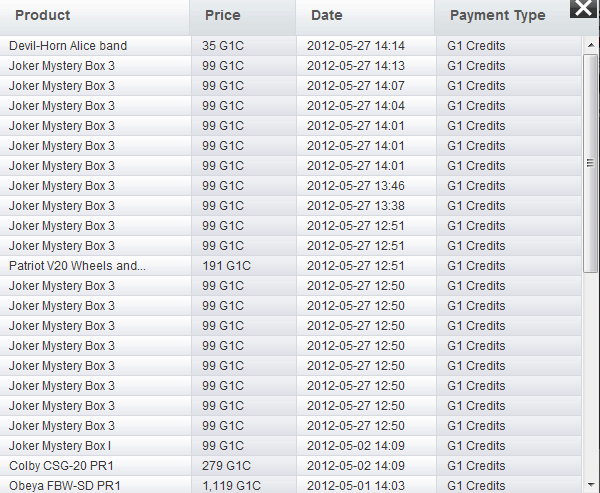Click the date 2012-05-01 14:03
The image size is (600, 493).
tap(356, 486)
